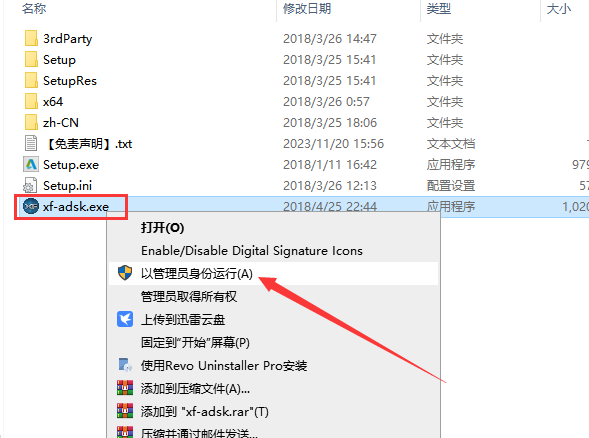Click the Xunlei bird icon in the menu
This screenshot has width=589, height=438.
pyautogui.click(x=125, y=319)
